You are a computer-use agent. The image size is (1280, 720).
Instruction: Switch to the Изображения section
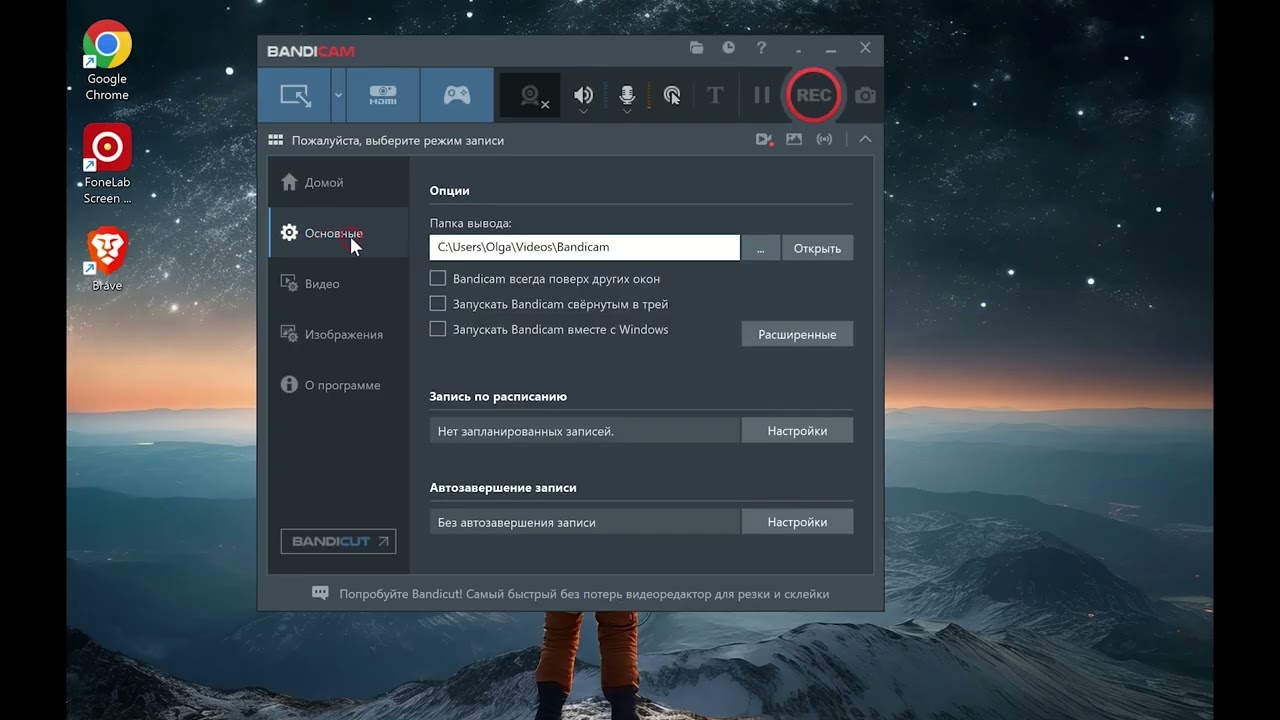tap(339, 334)
